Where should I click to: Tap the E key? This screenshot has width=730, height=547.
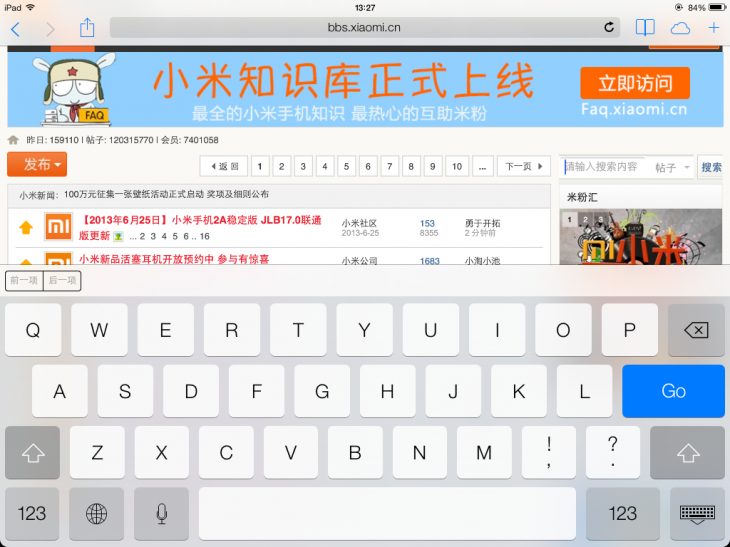pyautogui.click(x=165, y=330)
